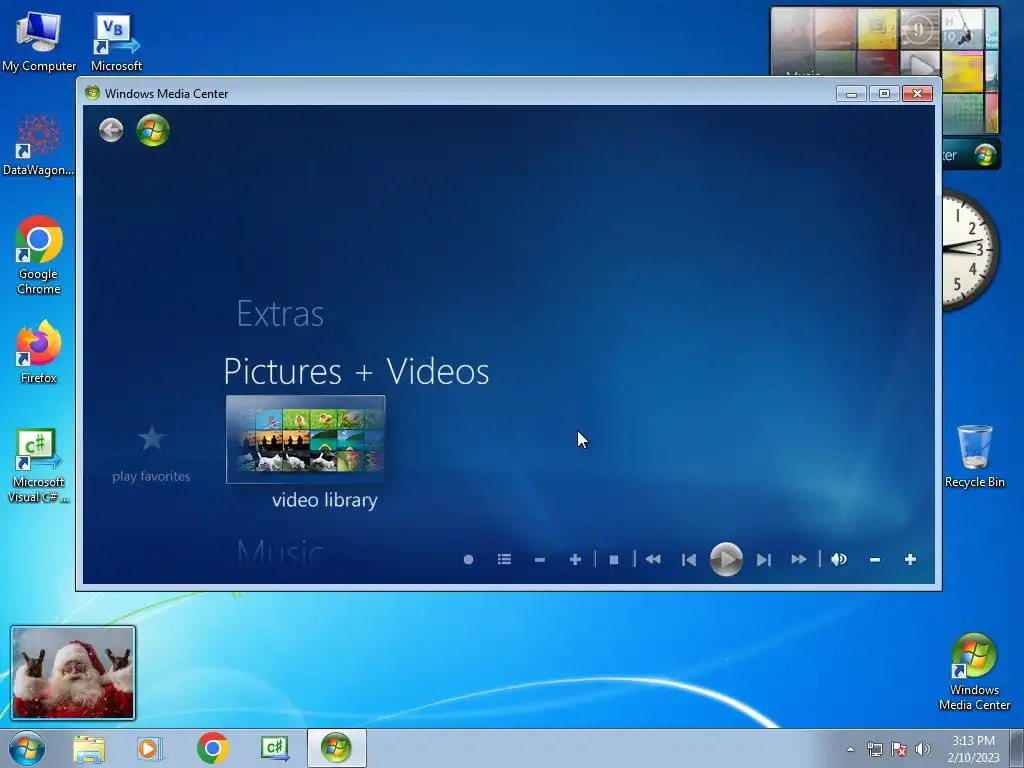This screenshot has height=768, width=1024.
Task: Mute the Media Center volume
Action: pyautogui.click(x=839, y=559)
